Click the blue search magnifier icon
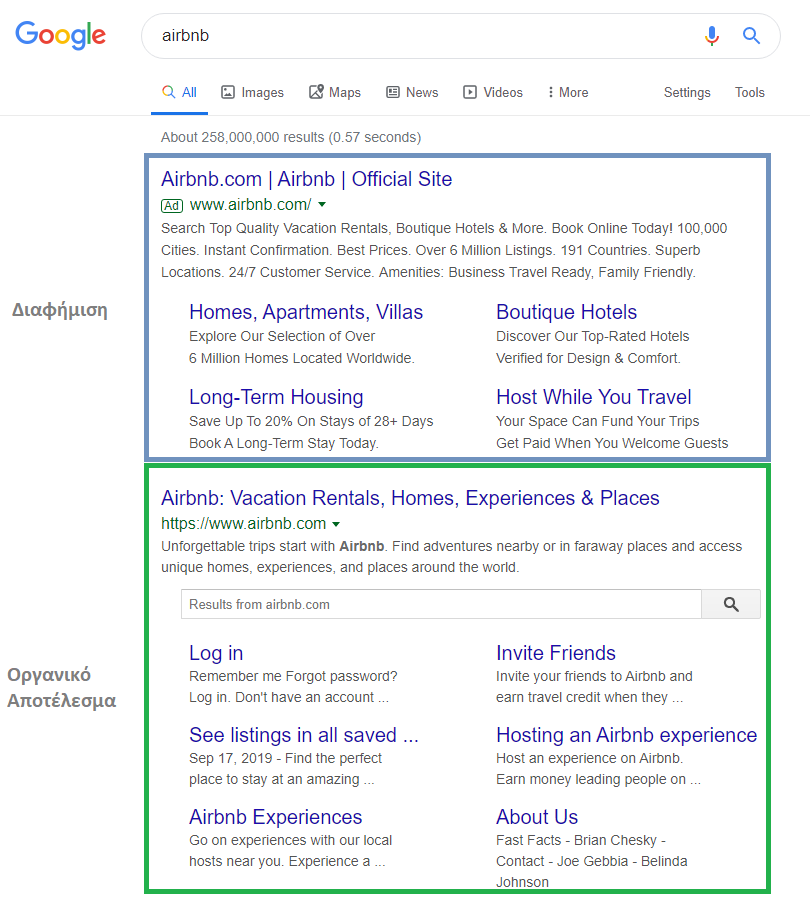This screenshot has height=920, width=810. coord(751,36)
